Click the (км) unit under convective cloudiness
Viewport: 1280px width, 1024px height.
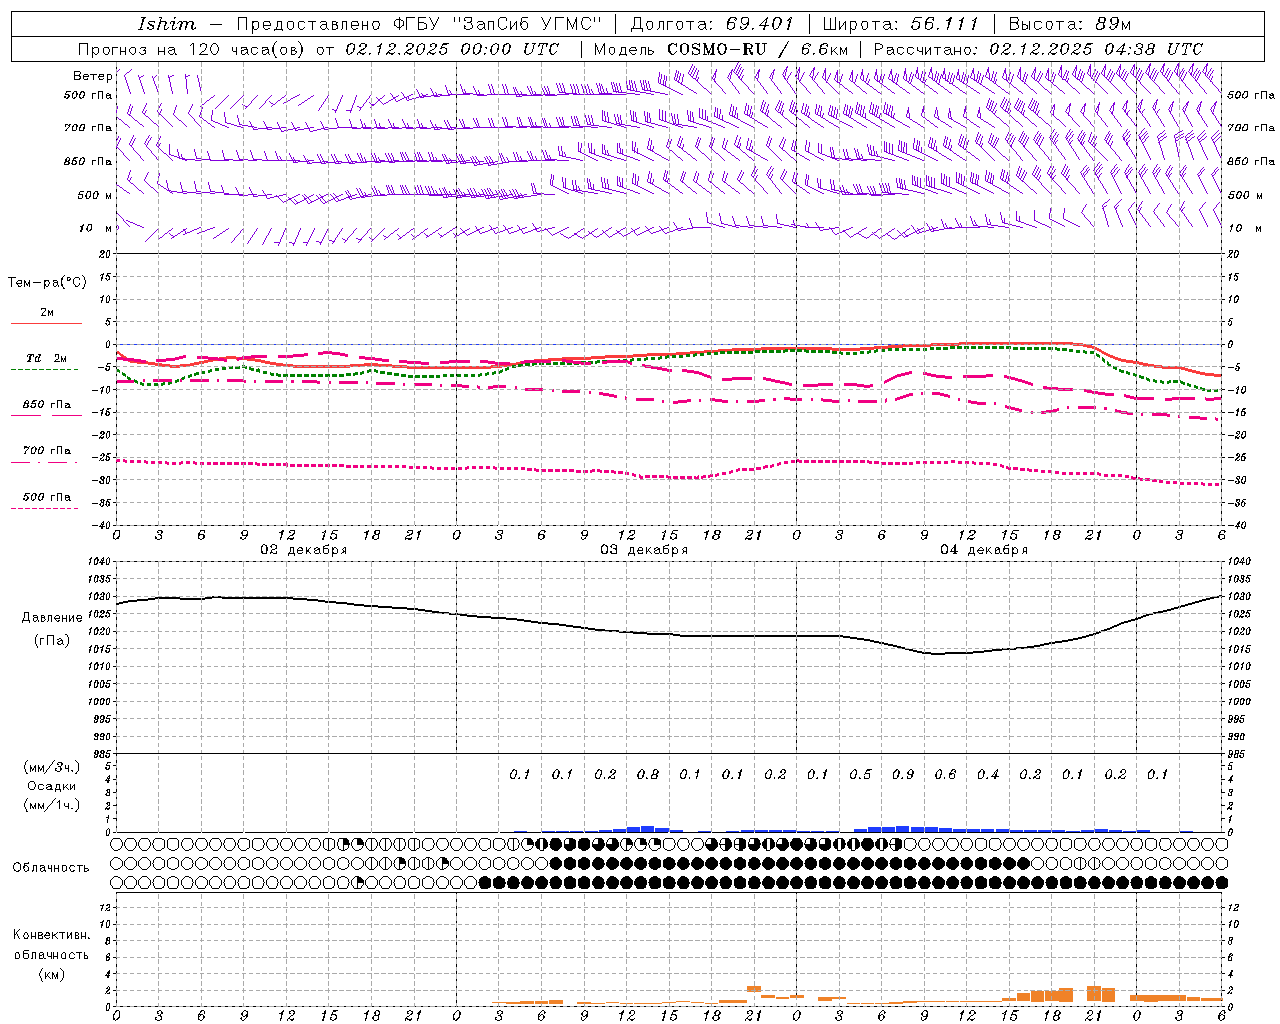point(51,974)
